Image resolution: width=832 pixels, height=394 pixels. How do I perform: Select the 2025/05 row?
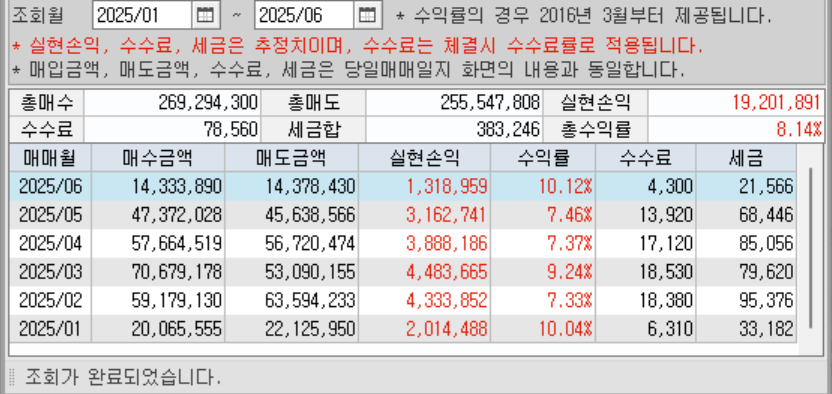point(403,215)
